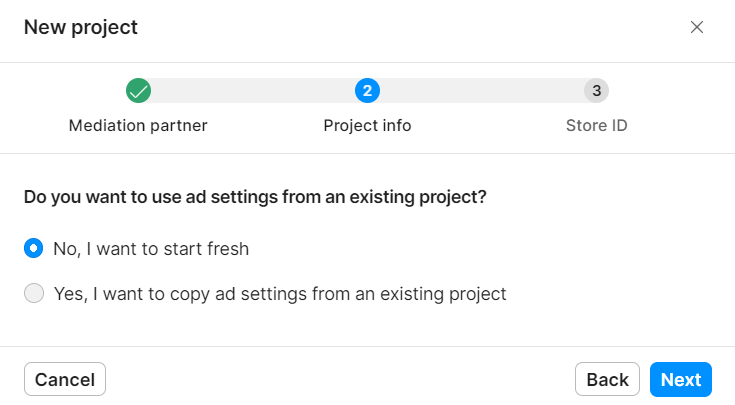Go to the Mediation partner step label
The width and height of the screenshot is (735, 405).
tap(138, 126)
